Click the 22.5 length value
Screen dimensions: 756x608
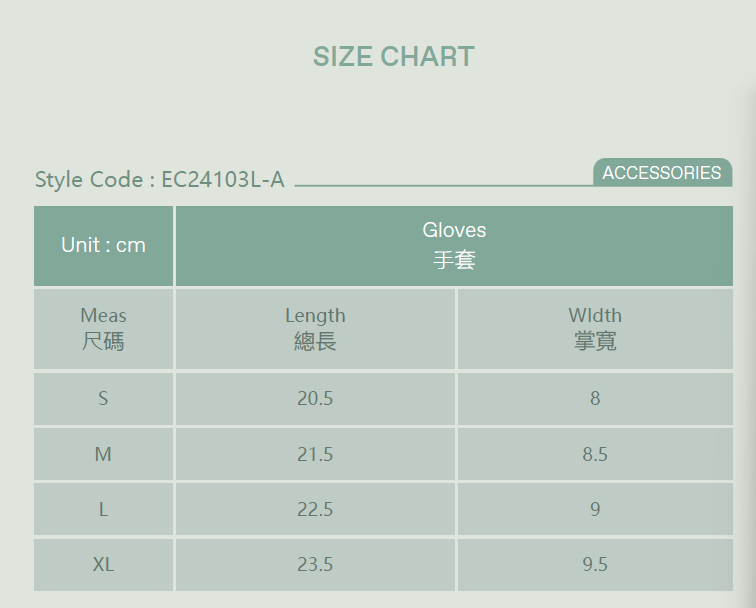pyautogui.click(x=315, y=509)
